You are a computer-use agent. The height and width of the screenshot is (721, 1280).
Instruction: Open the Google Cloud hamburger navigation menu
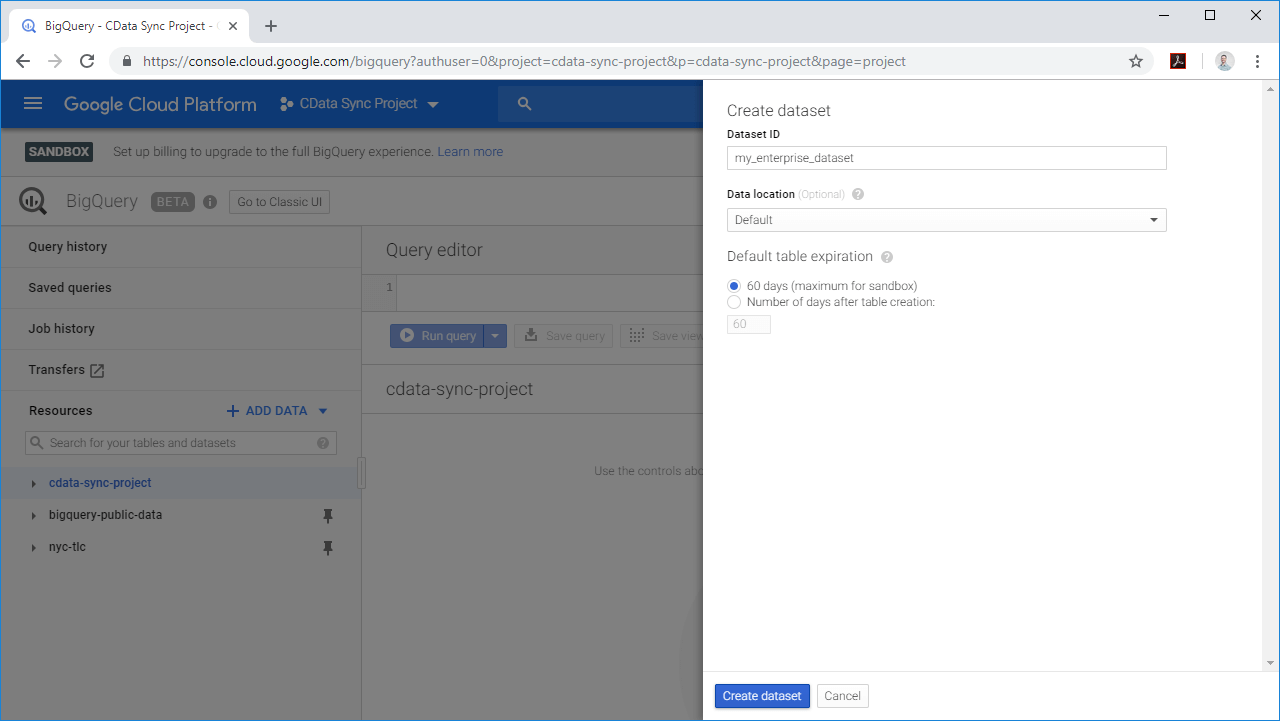click(33, 104)
